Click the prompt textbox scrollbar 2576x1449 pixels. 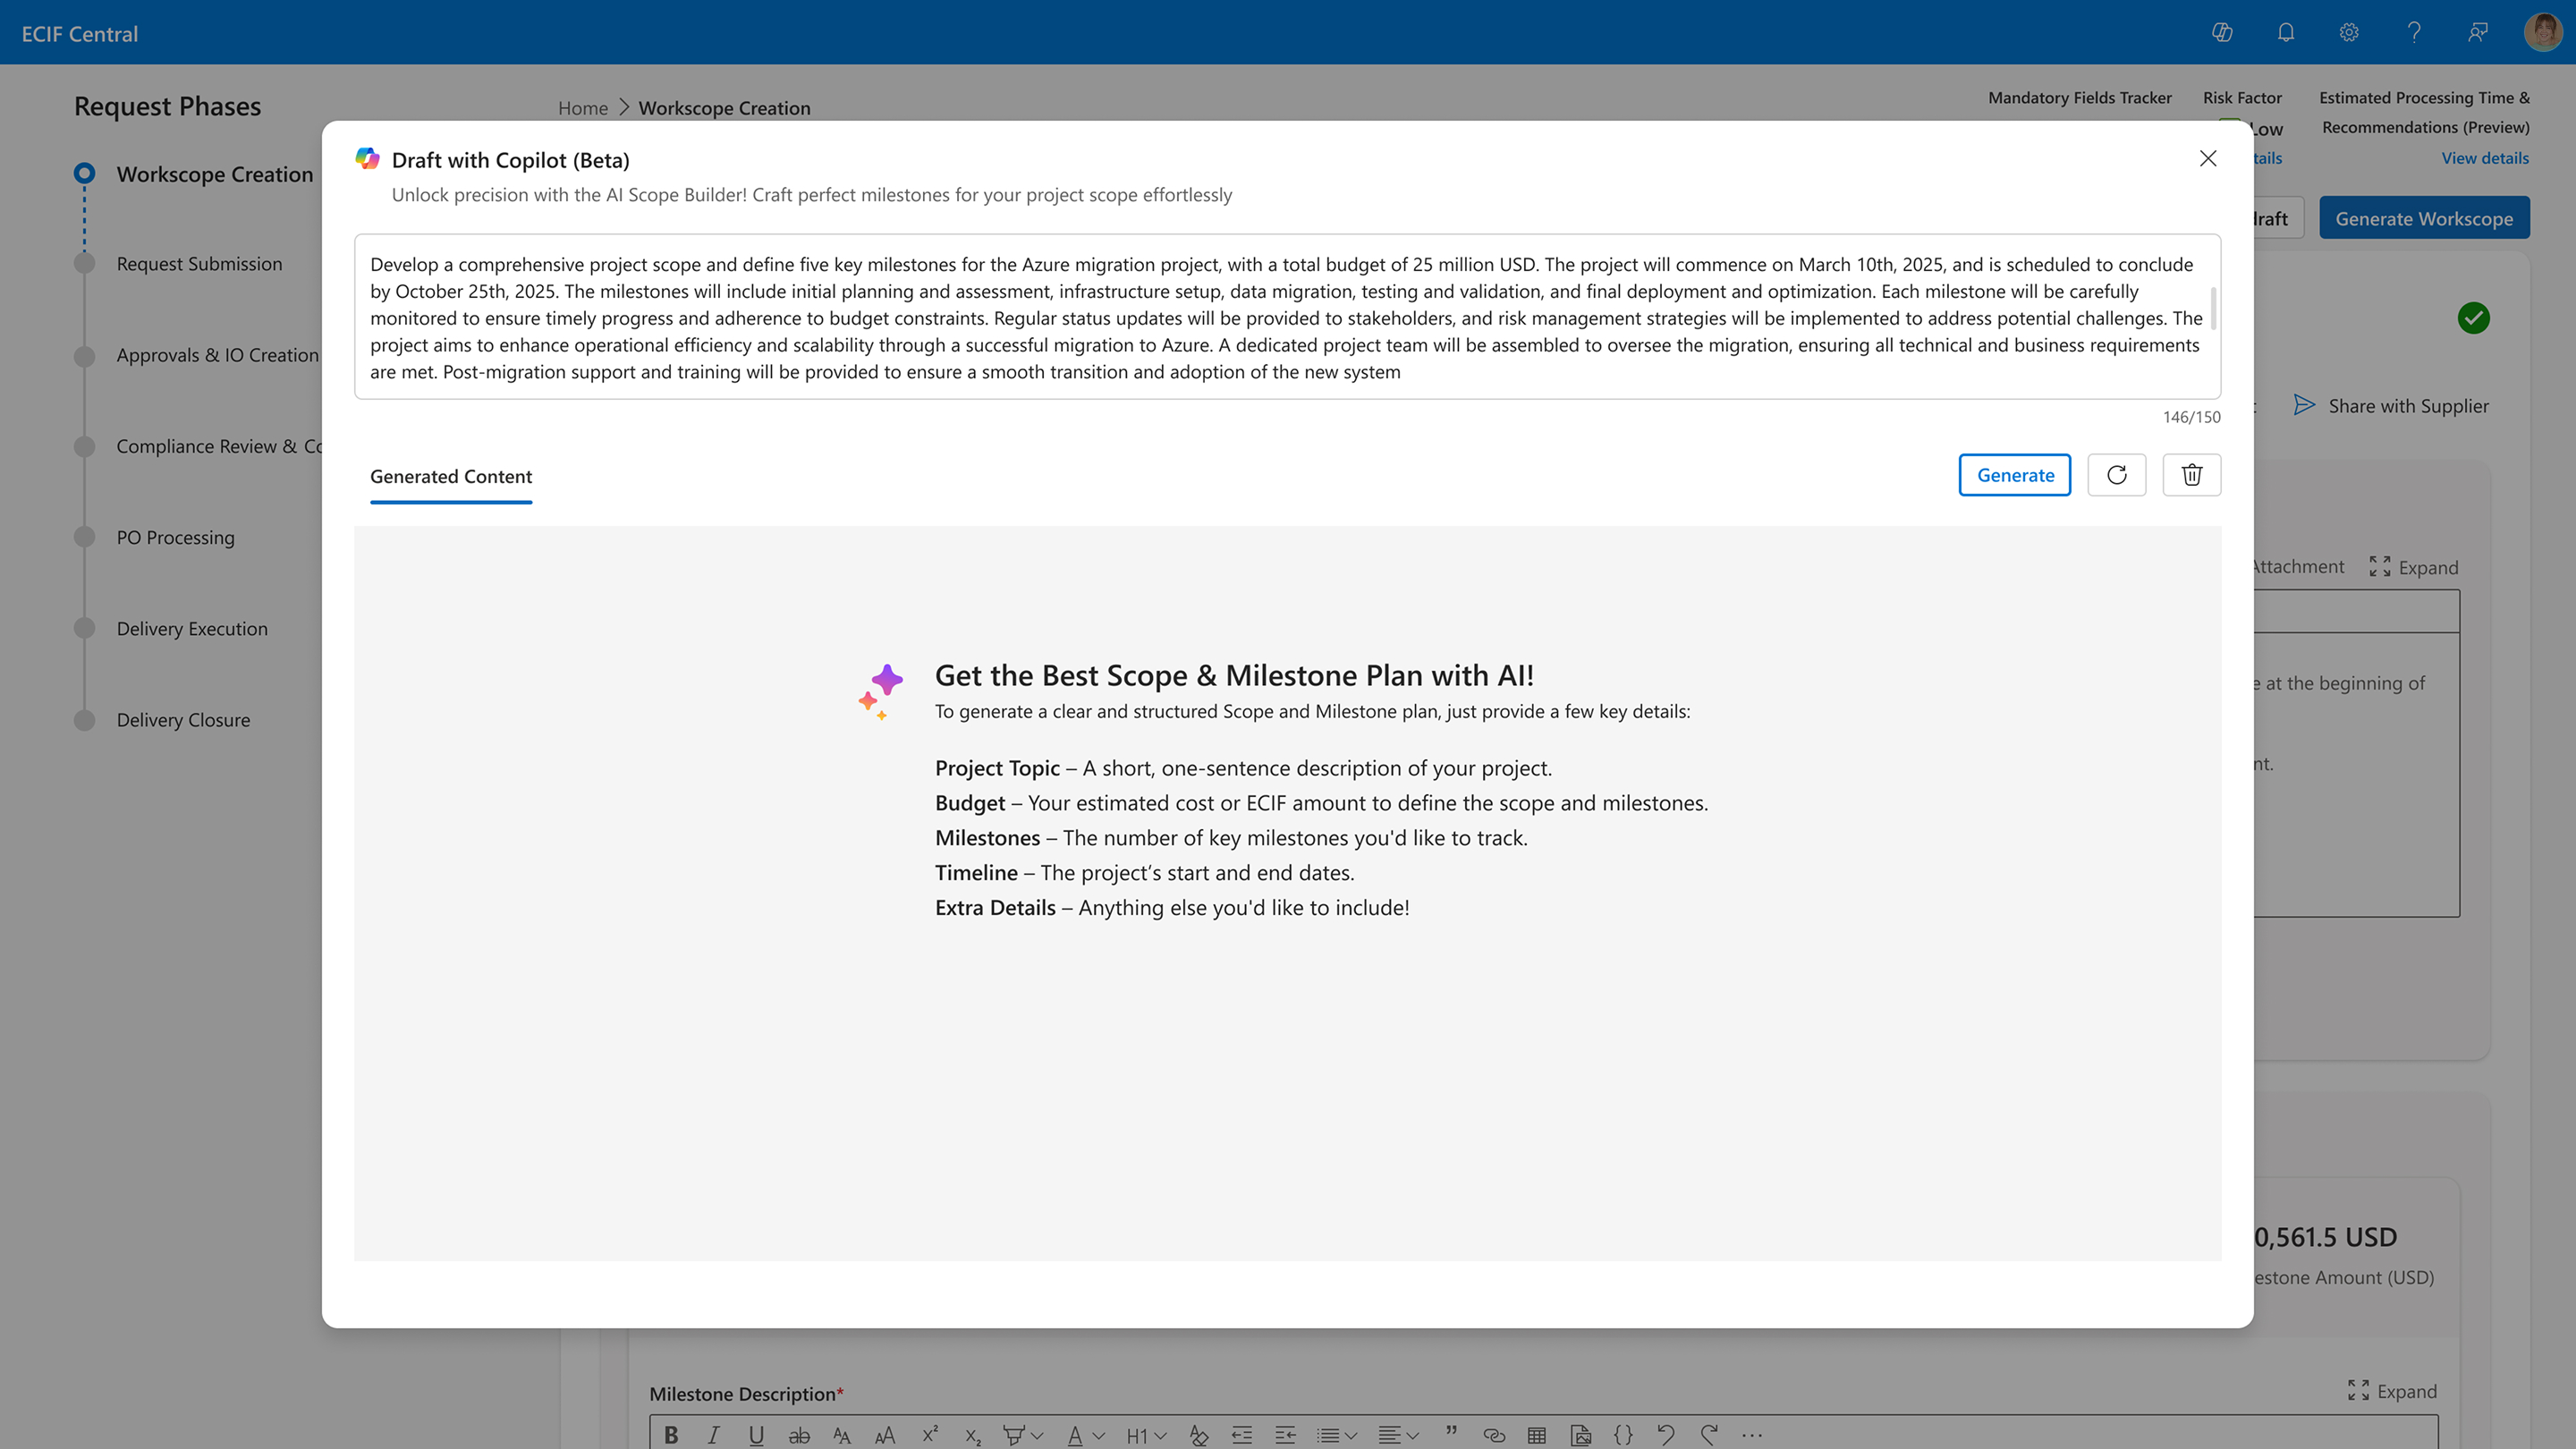pos(2213,308)
